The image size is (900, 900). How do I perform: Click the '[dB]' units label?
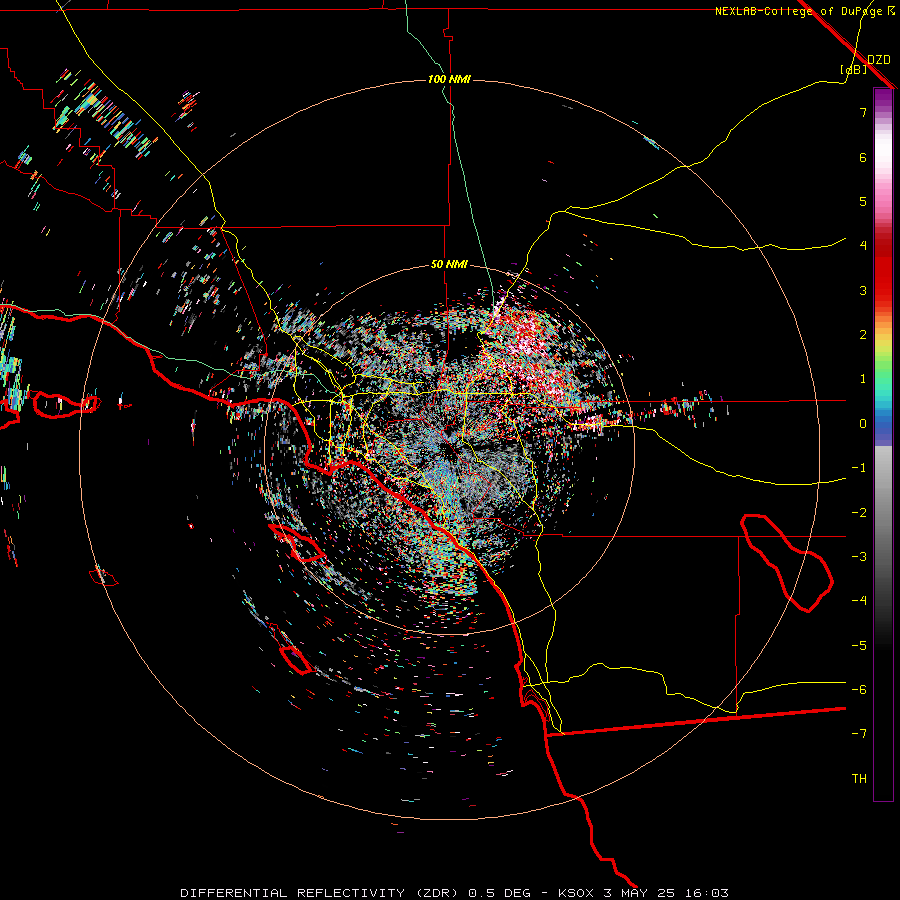point(854,69)
